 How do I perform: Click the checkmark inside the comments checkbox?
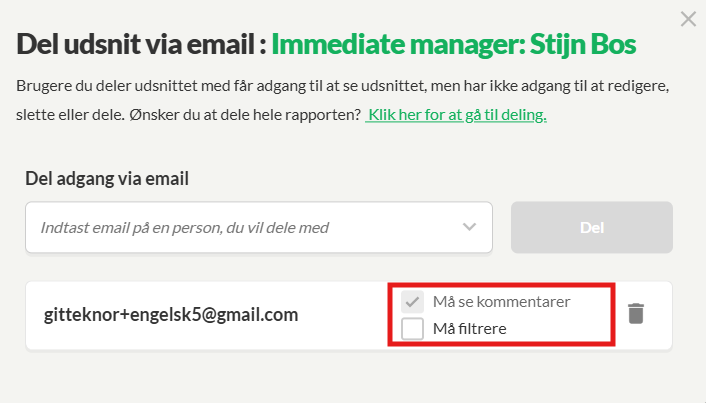412,301
